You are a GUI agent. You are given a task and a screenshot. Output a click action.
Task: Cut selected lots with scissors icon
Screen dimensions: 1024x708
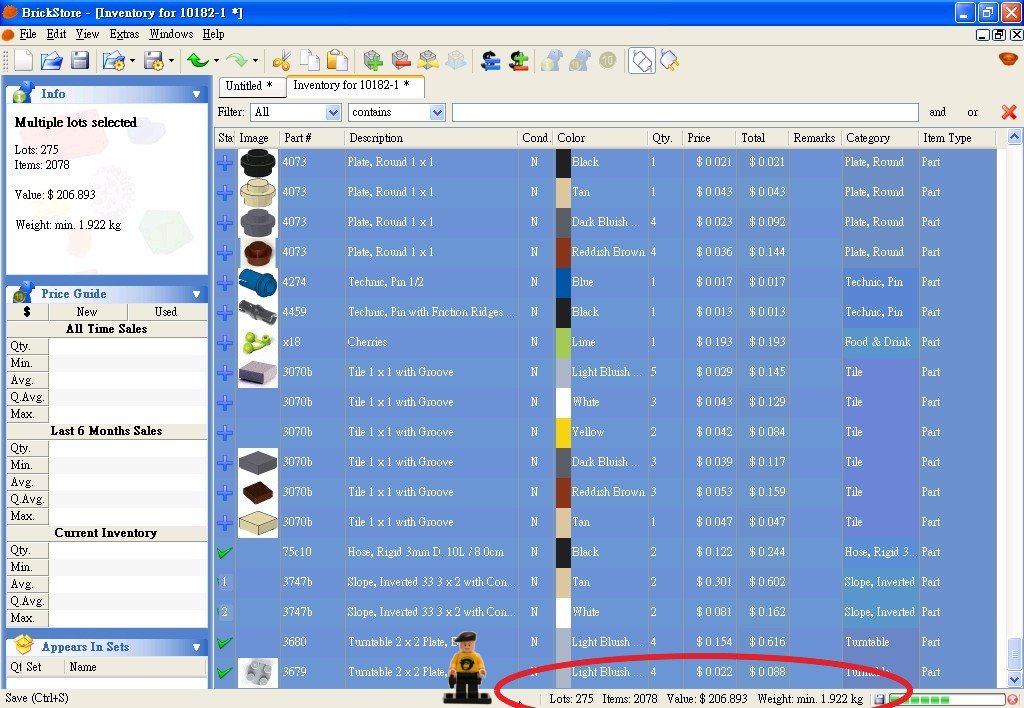[x=281, y=61]
